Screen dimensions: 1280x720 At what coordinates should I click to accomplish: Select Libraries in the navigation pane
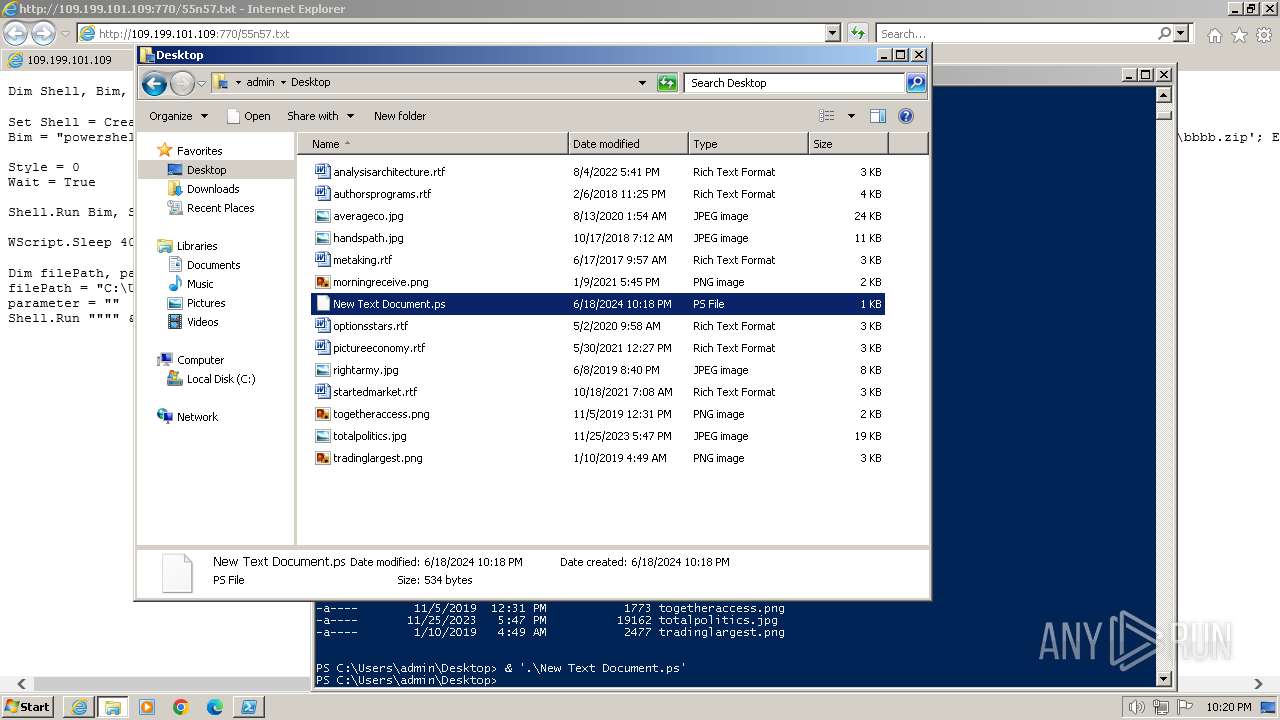point(197,246)
